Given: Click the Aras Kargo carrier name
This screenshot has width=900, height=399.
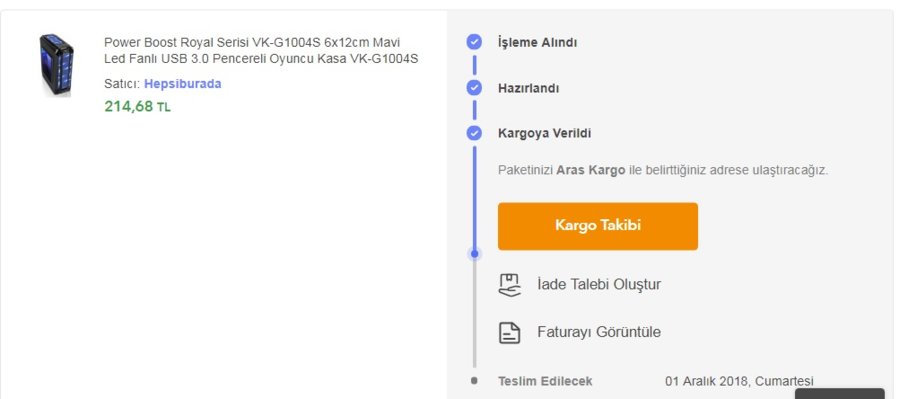Looking at the screenshot, I should (591, 171).
